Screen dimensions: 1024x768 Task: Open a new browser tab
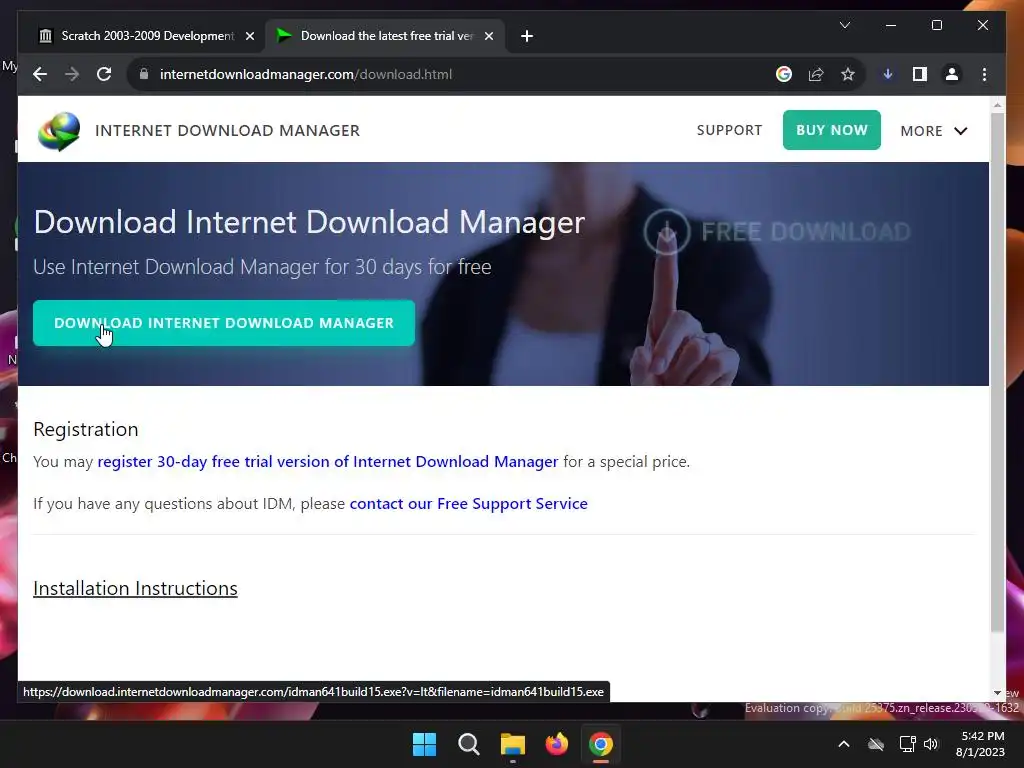click(x=527, y=36)
